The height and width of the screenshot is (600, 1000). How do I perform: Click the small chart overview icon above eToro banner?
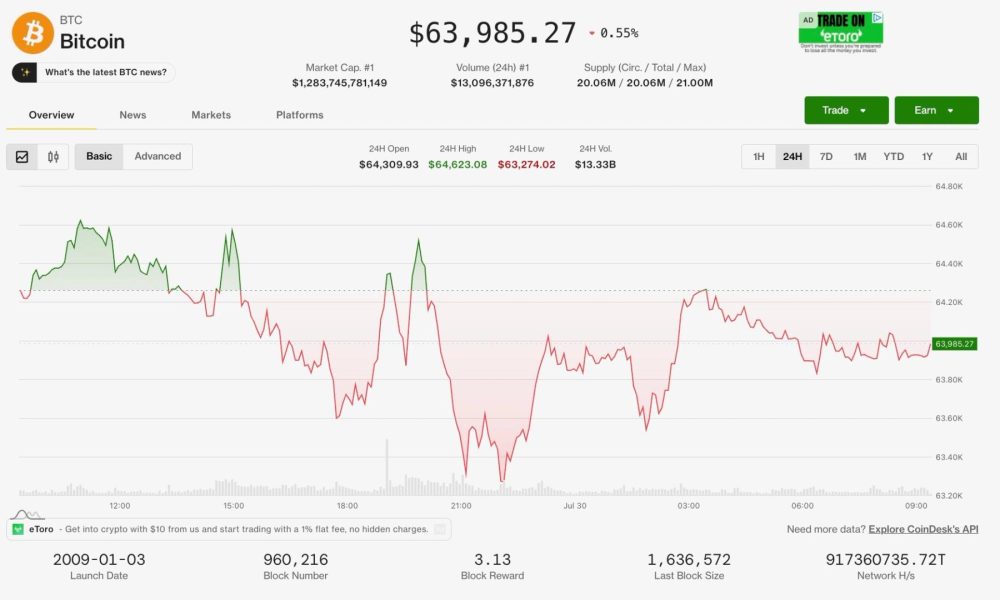pyautogui.click(x=27, y=515)
